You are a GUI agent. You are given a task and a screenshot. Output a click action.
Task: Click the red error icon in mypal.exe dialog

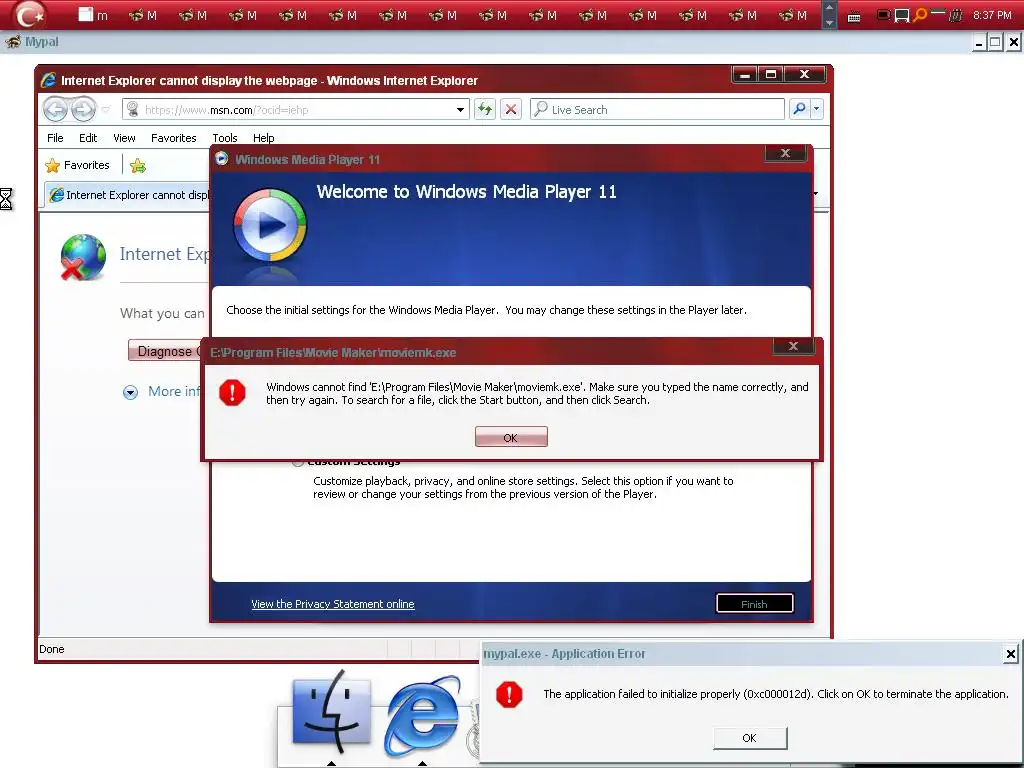[x=509, y=694]
